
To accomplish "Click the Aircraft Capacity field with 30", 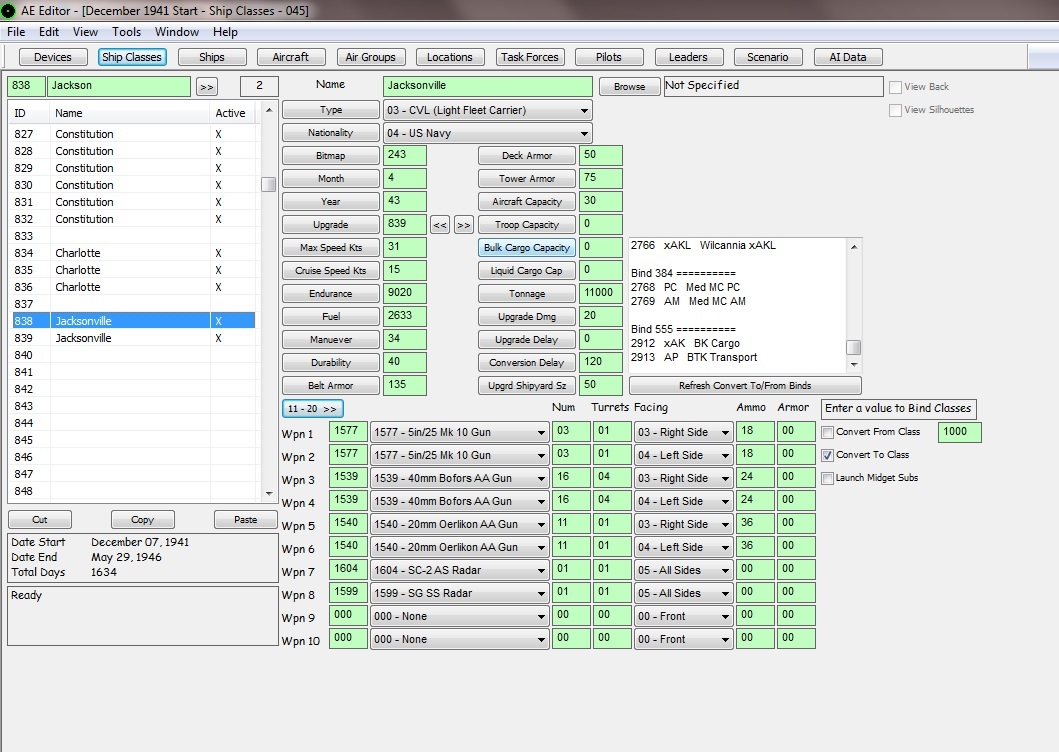I will tap(600, 201).
